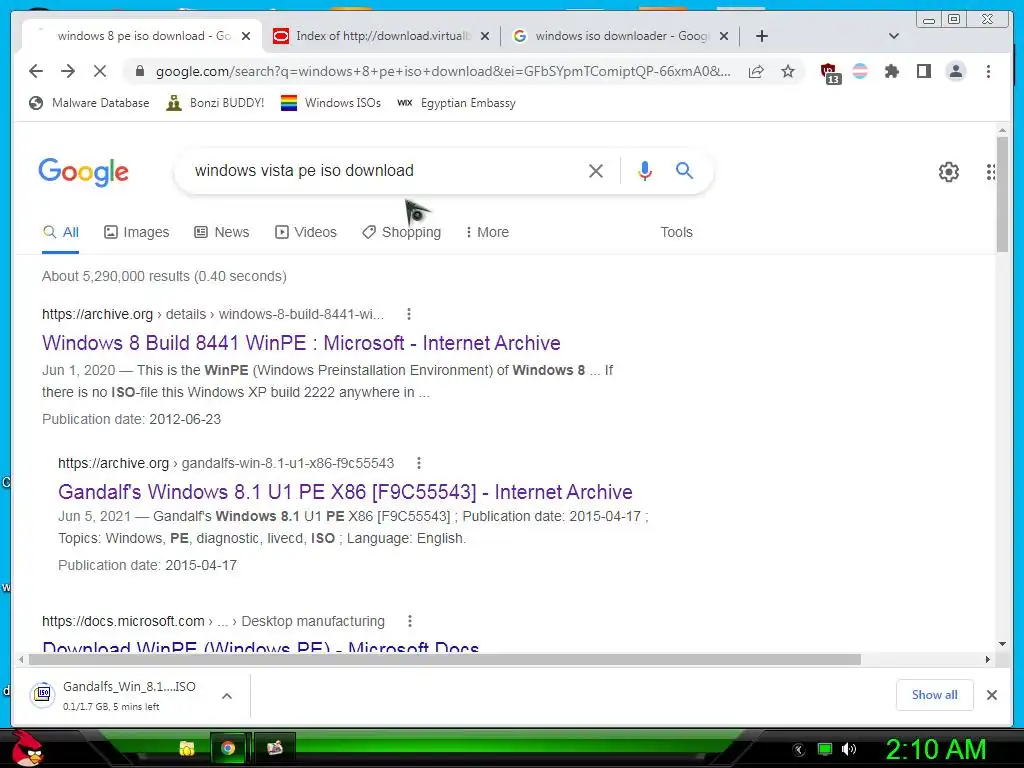1024x768 pixels.
Task: Expand the Gandalfs ISO download options
Action: click(227, 696)
